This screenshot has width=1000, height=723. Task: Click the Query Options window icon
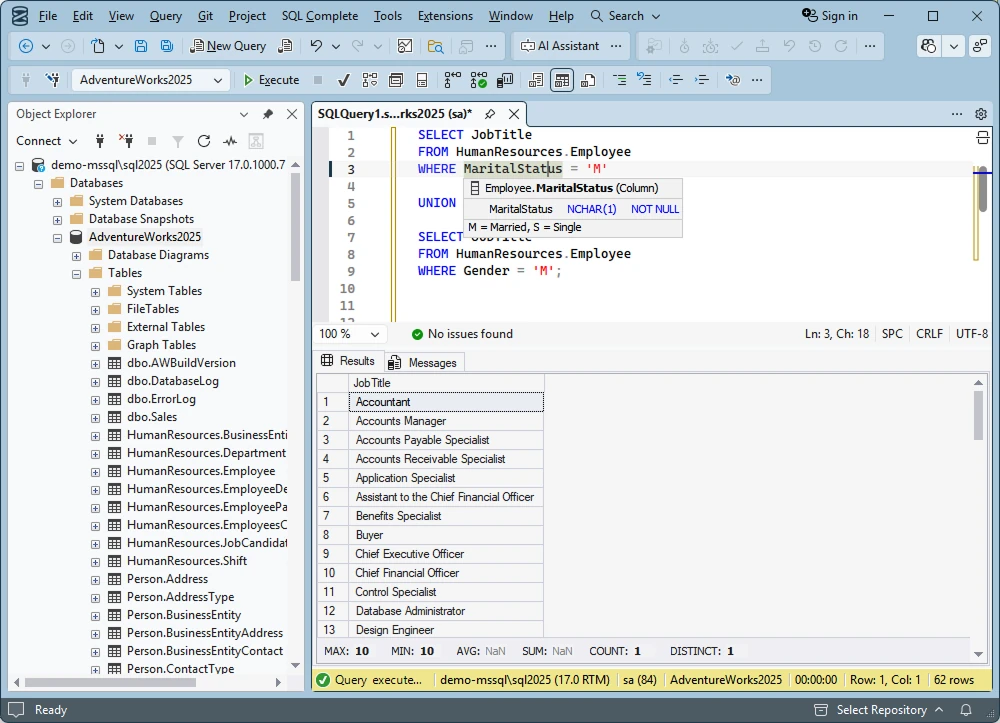click(396, 80)
